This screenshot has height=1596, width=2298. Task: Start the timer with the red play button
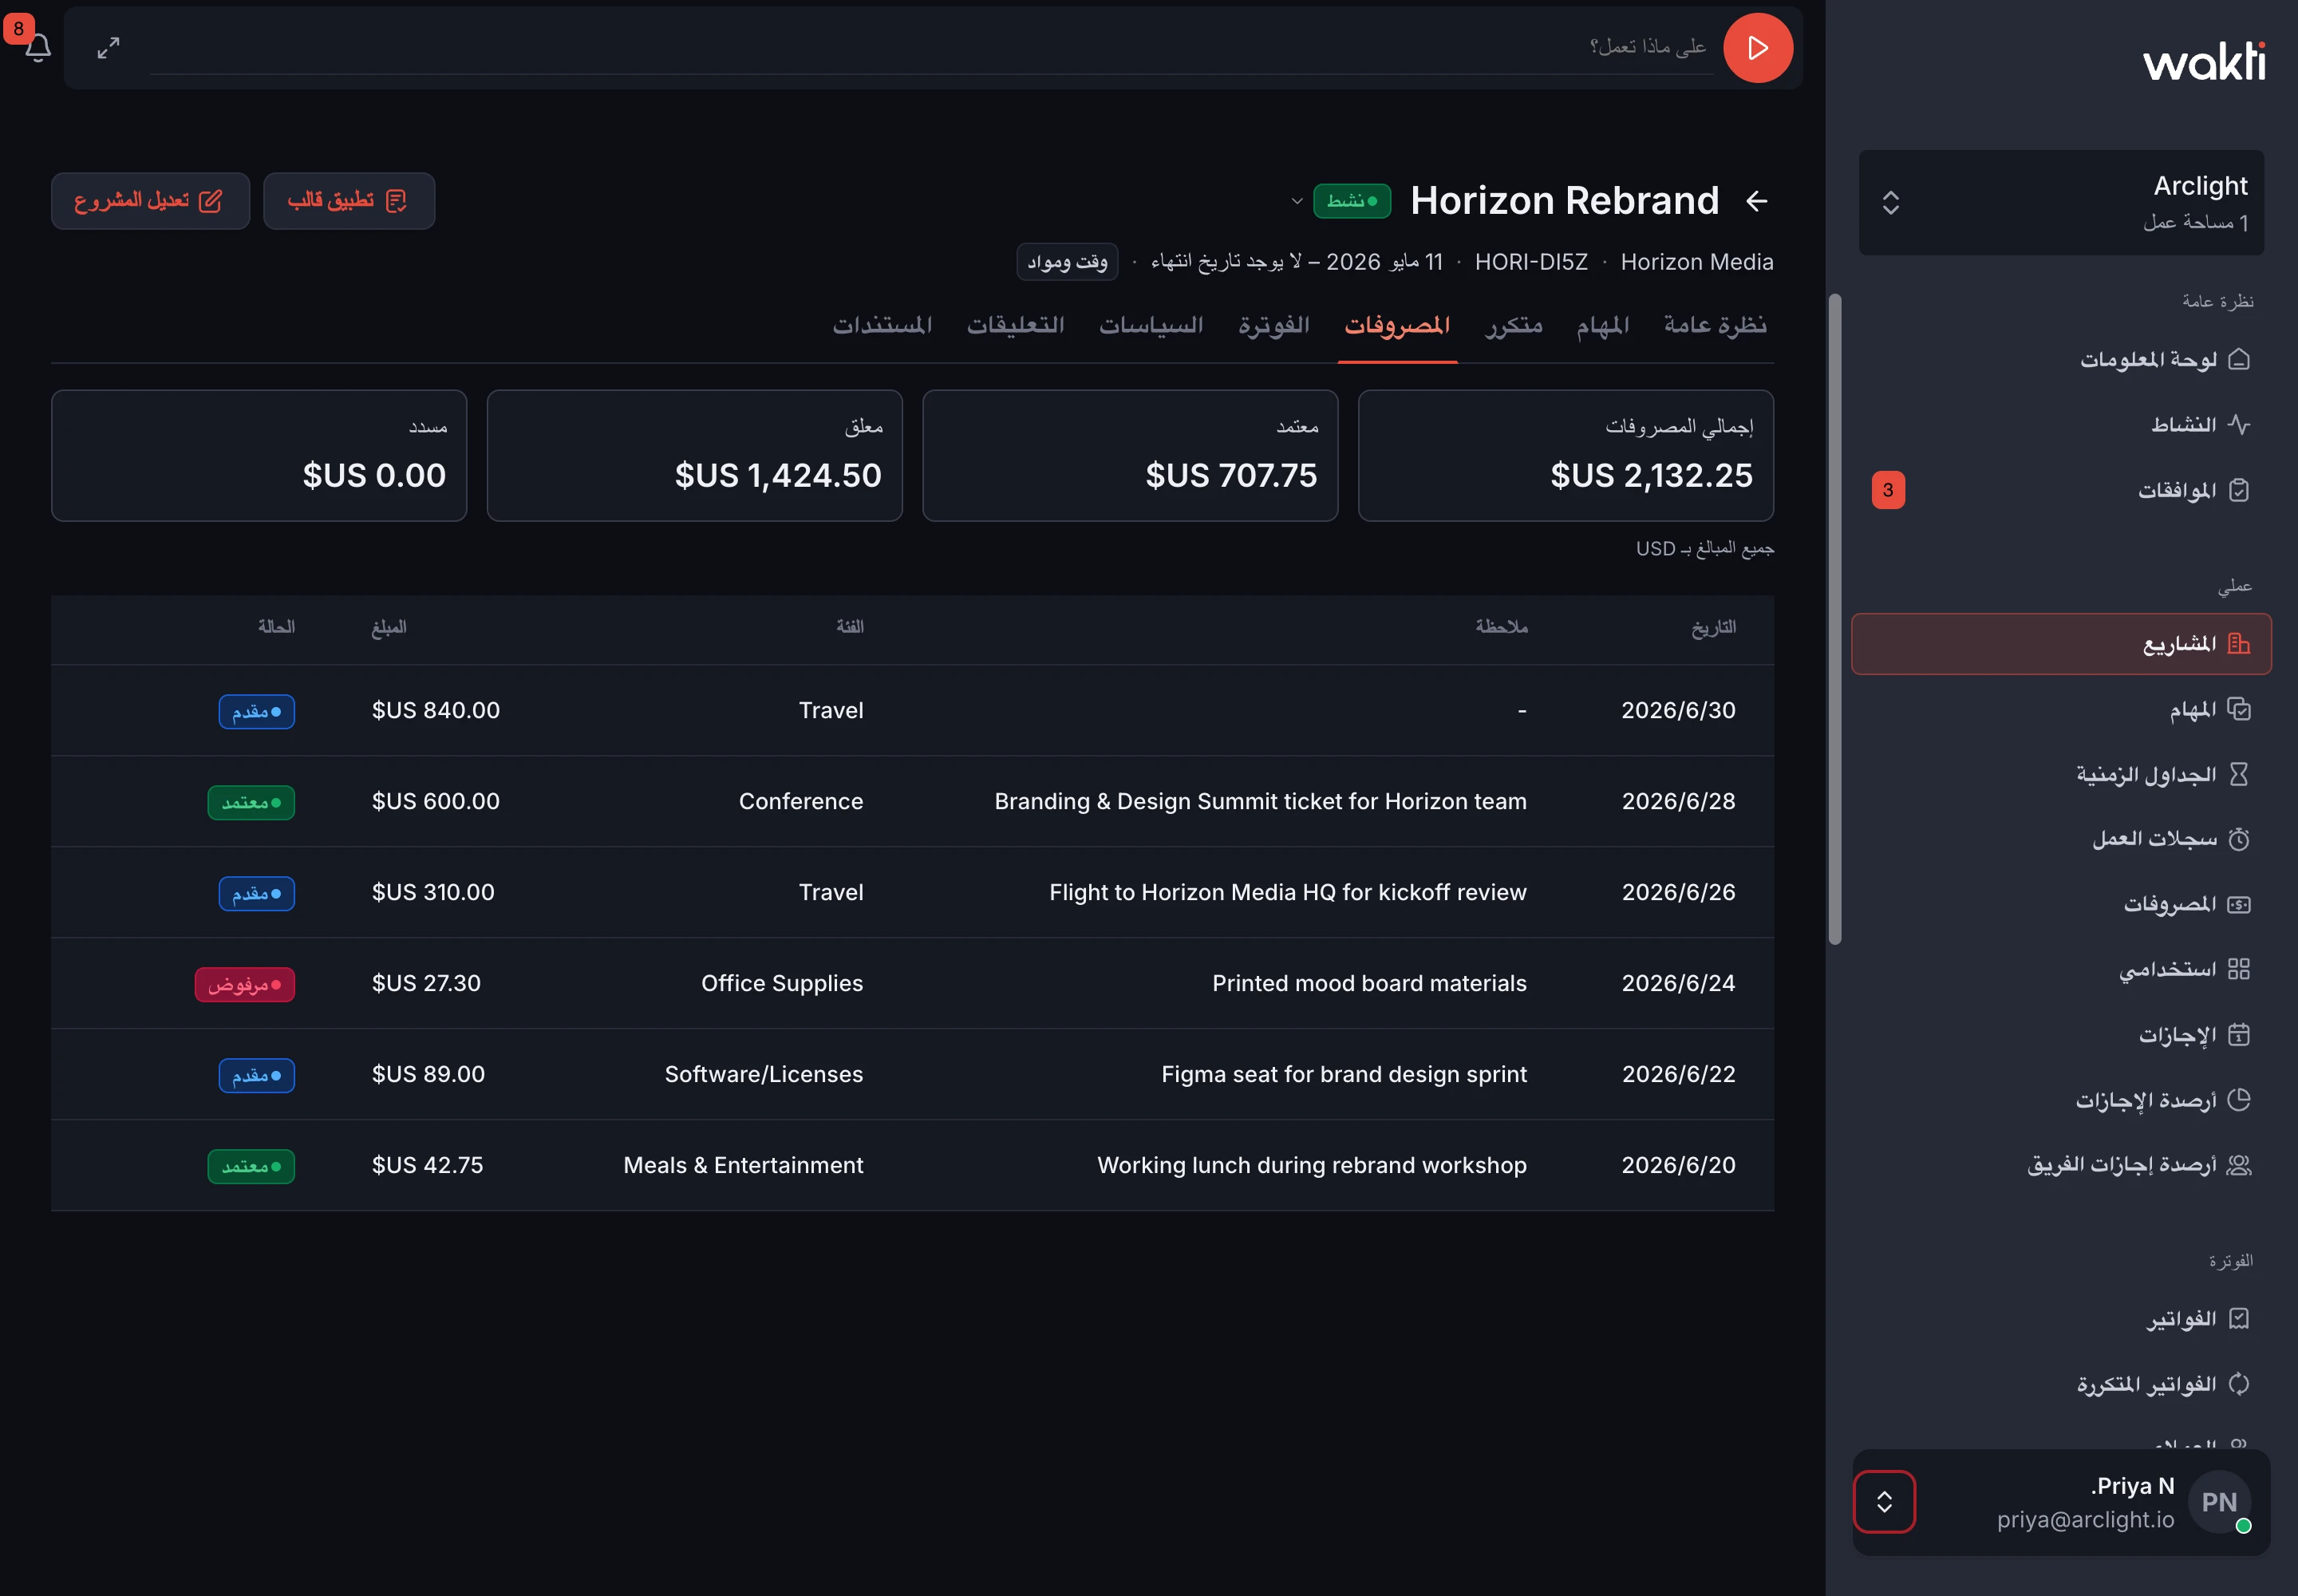click(x=1757, y=48)
